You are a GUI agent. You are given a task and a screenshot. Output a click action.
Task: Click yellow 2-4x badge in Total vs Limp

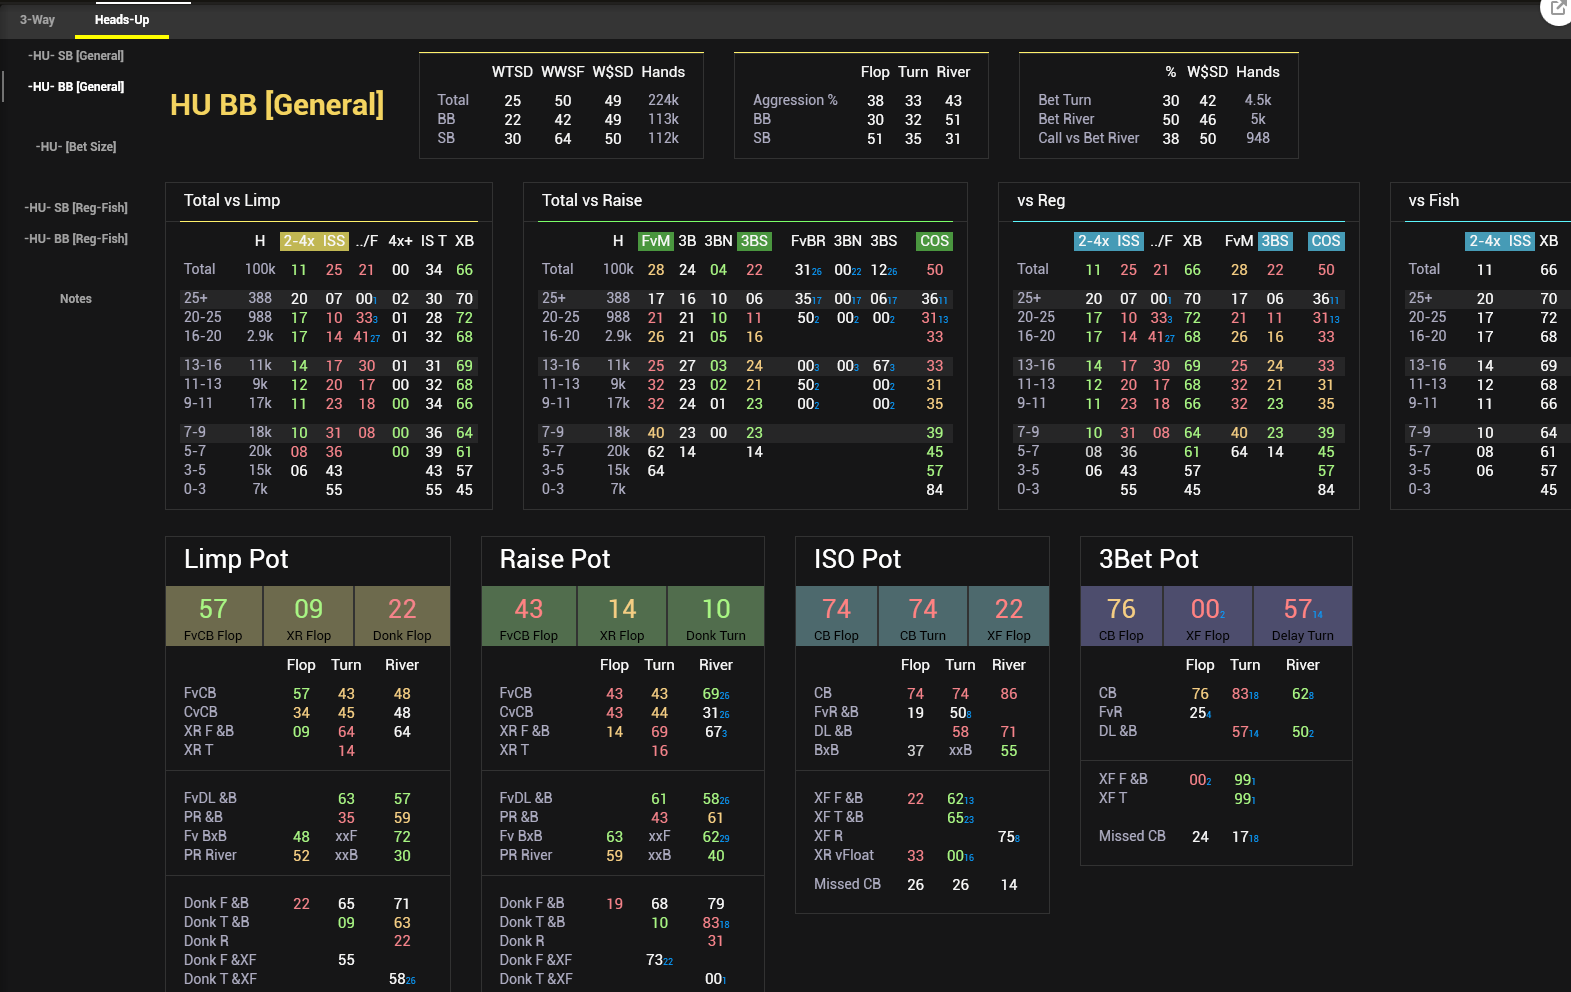click(x=299, y=241)
